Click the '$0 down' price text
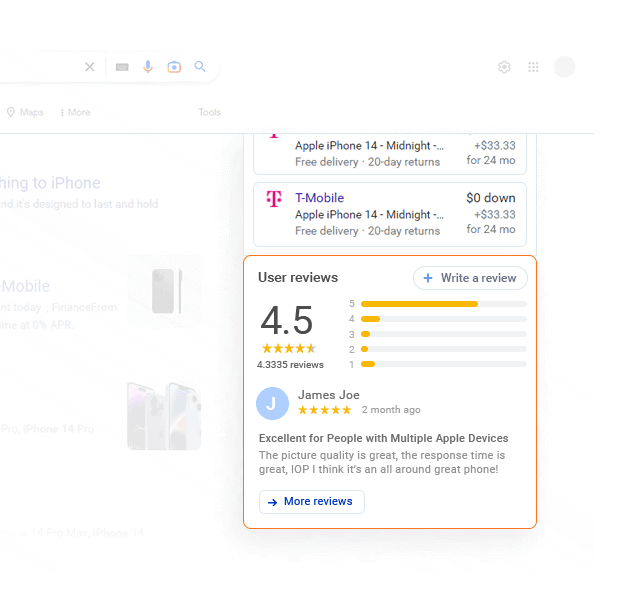 click(491, 198)
